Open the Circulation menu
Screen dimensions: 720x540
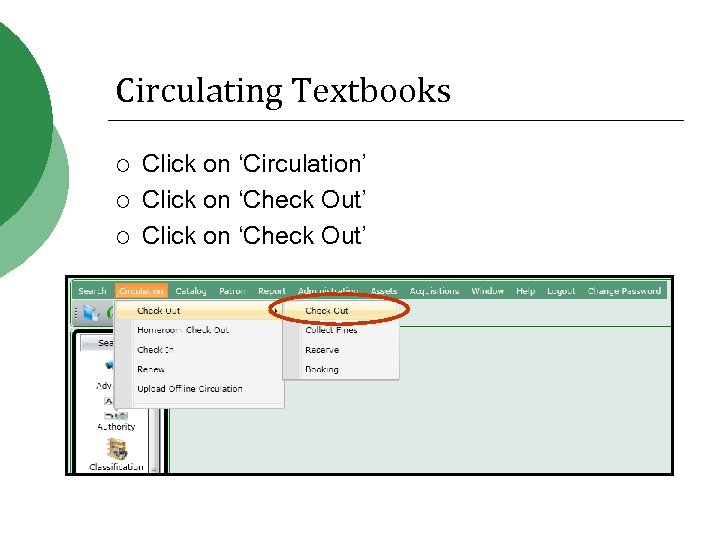141,291
